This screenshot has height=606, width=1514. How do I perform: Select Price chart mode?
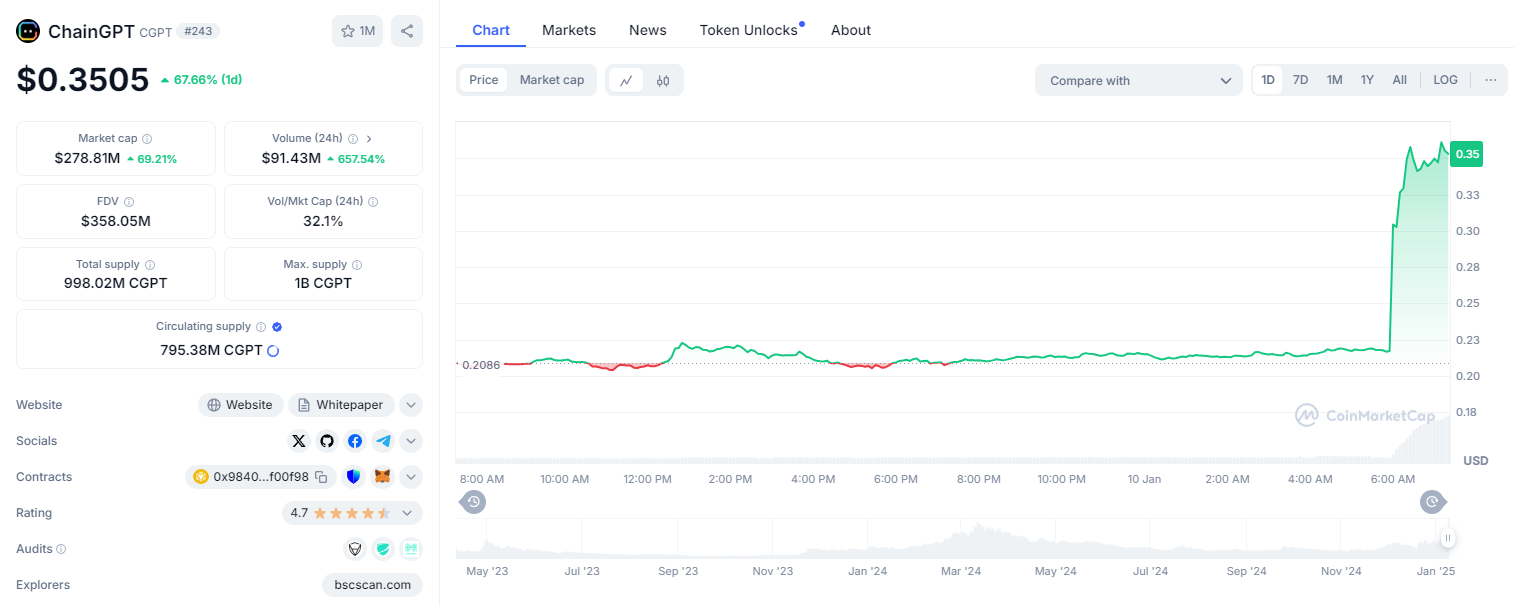[x=484, y=80]
